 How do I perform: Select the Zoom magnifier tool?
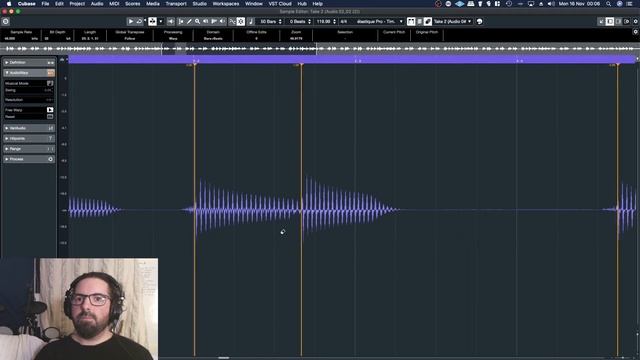[x=197, y=21]
